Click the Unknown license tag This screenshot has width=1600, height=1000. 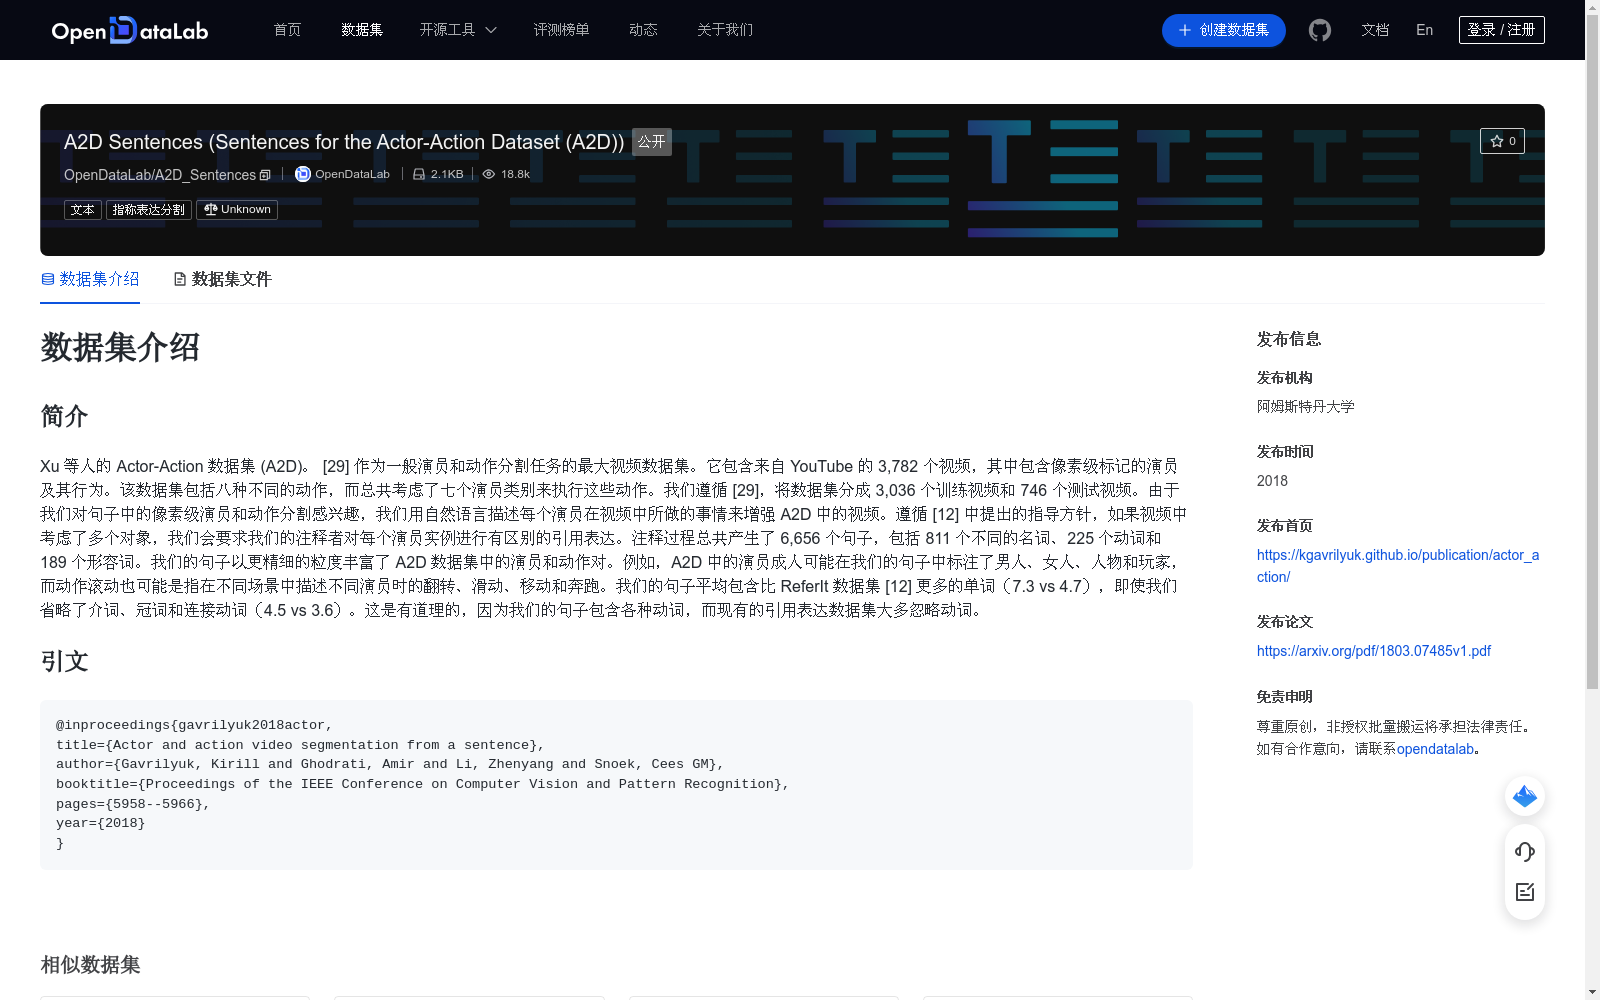click(x=237, y=210)
